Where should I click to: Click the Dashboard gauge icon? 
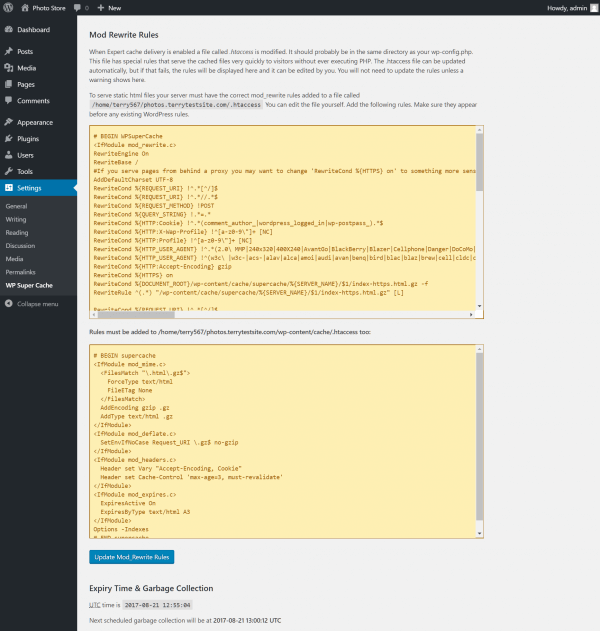(x=9, y=29)
